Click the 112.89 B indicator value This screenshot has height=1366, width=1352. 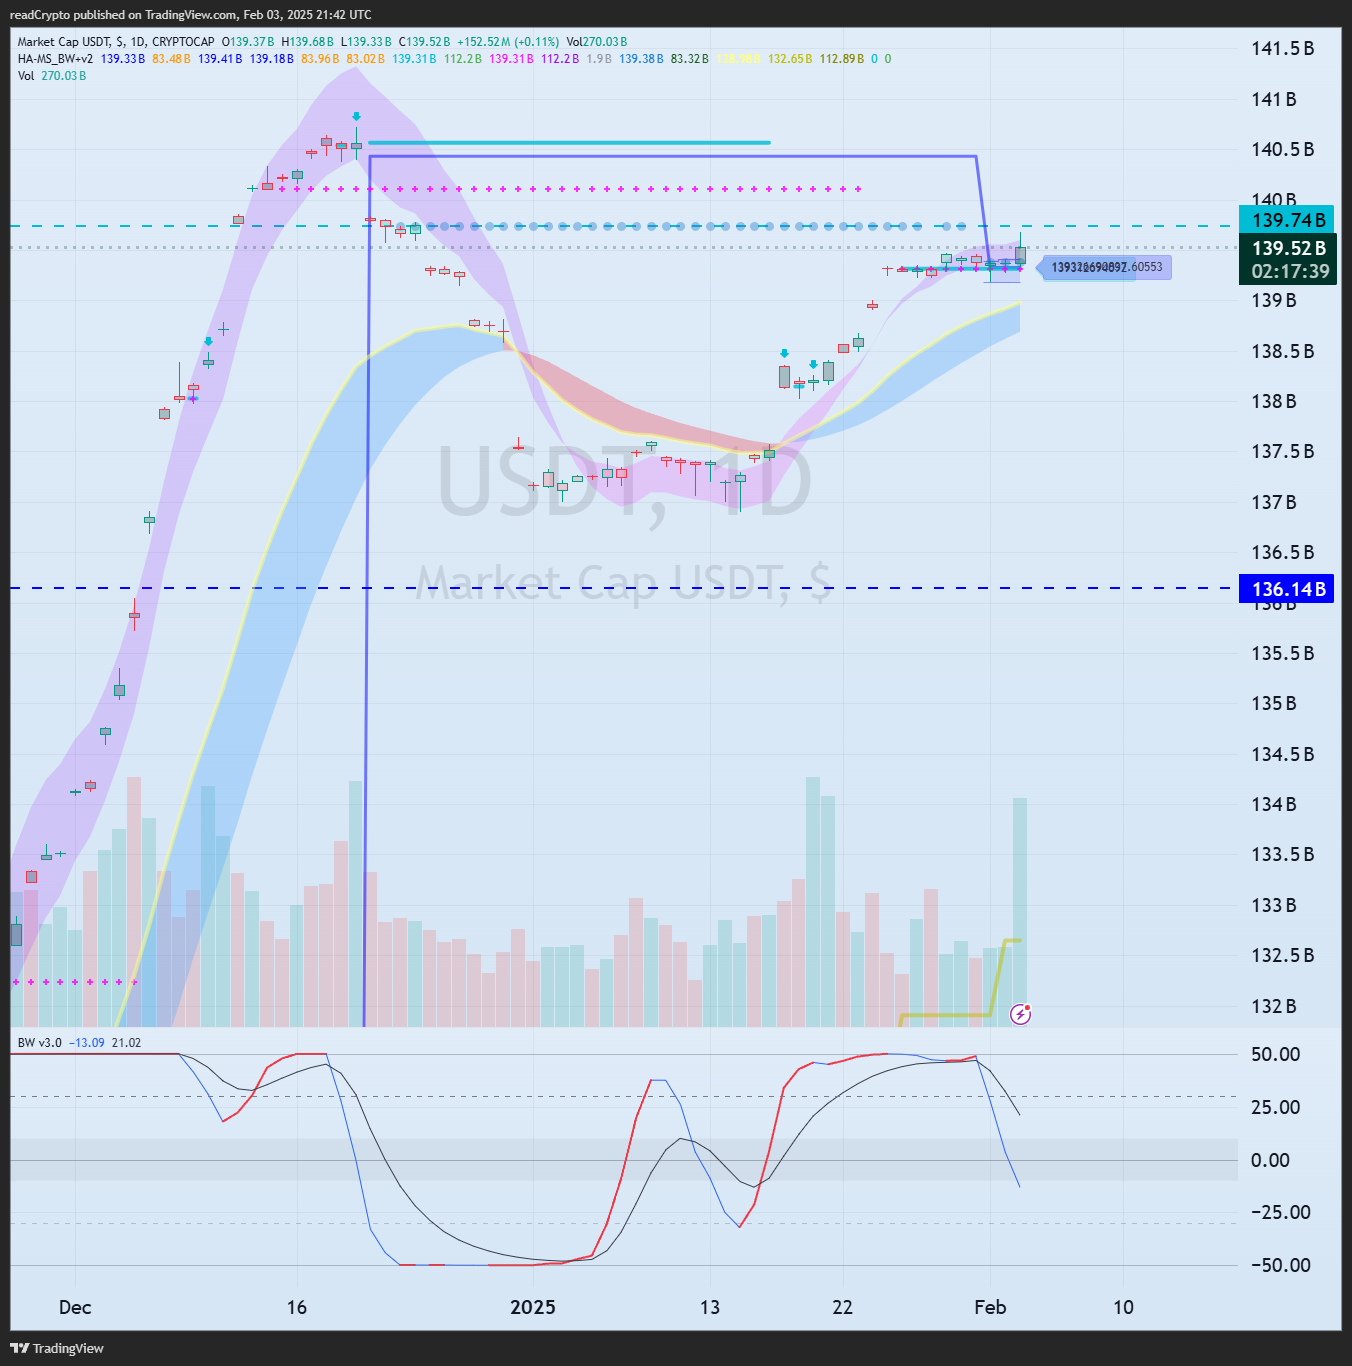pos(842,59)
